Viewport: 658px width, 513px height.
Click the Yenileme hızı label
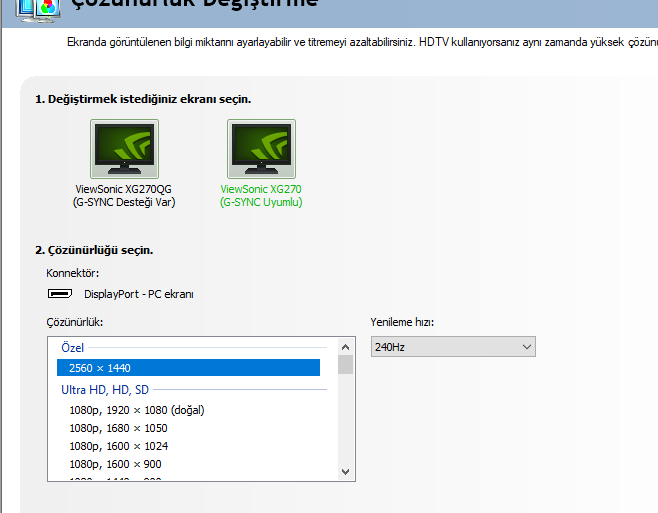402,322
